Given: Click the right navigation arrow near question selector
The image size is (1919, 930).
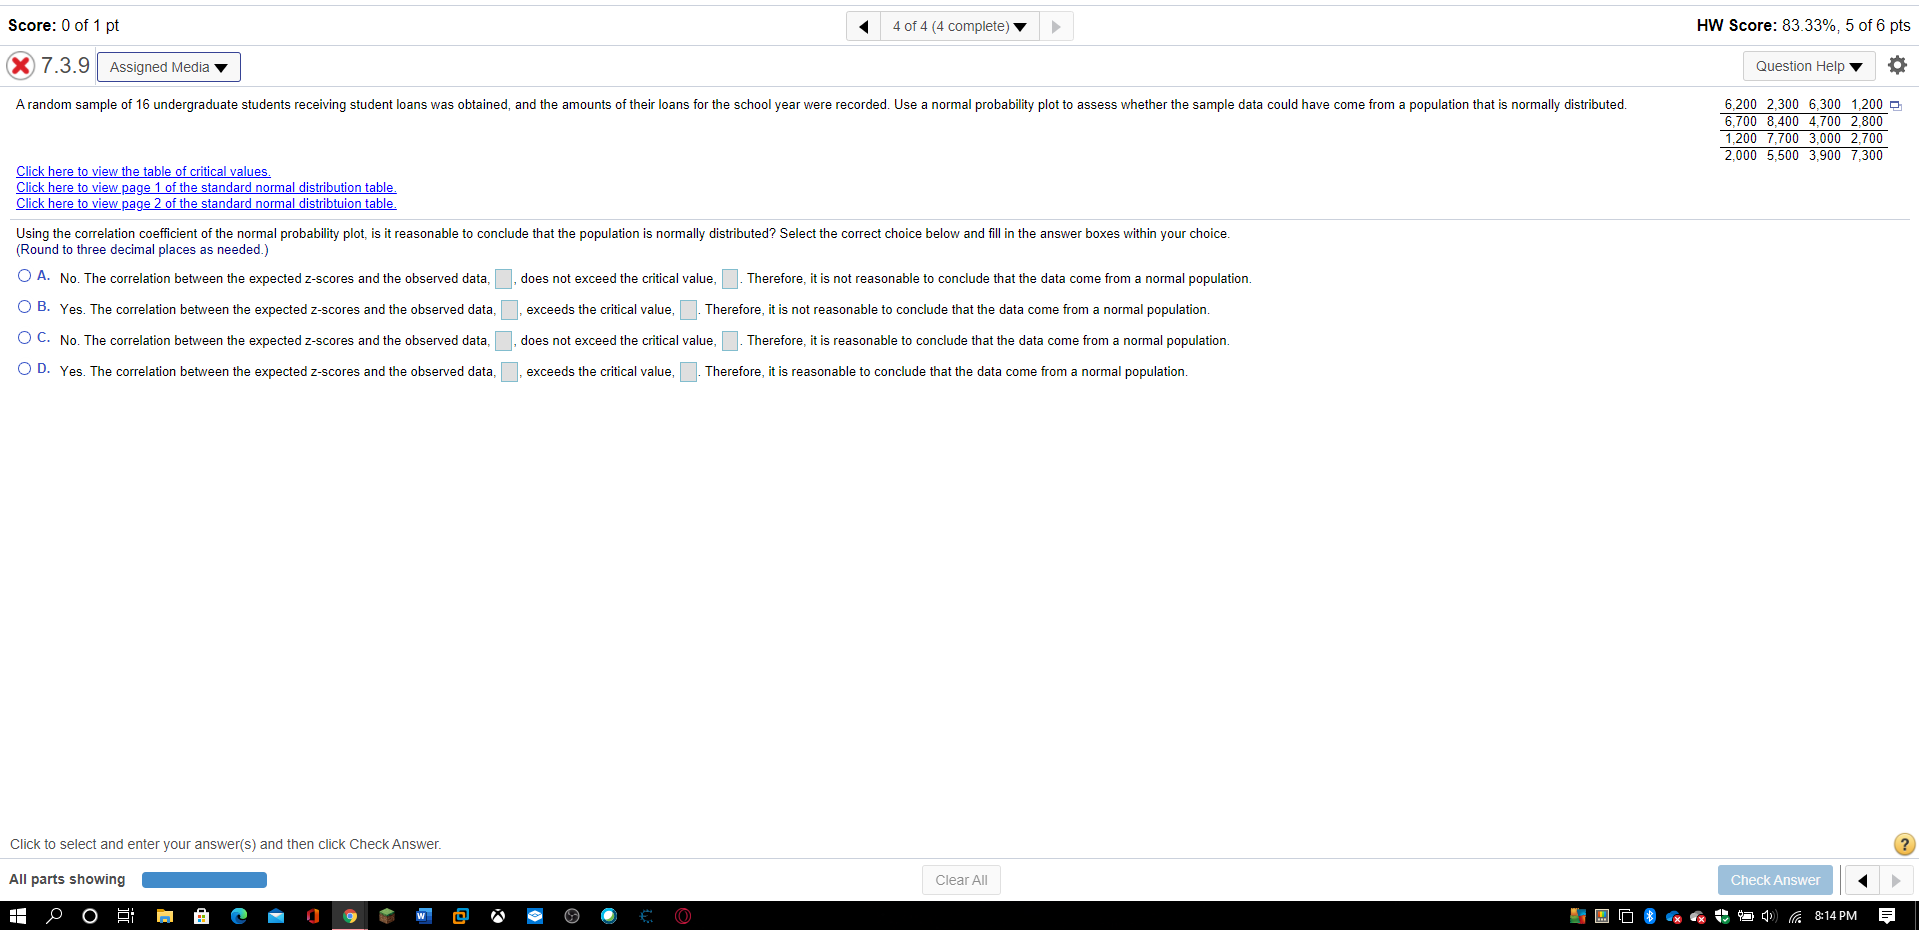Looking at the screenshot, I should (x=1056, y=26).
